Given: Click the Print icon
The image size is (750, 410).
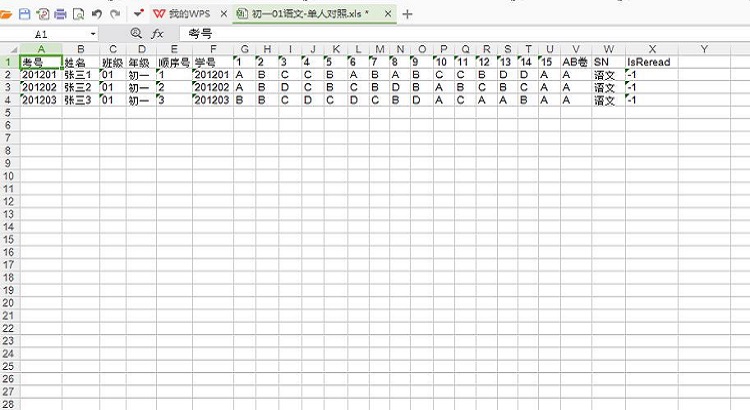Looking at the screenshot, I should (x=60, y=14).
